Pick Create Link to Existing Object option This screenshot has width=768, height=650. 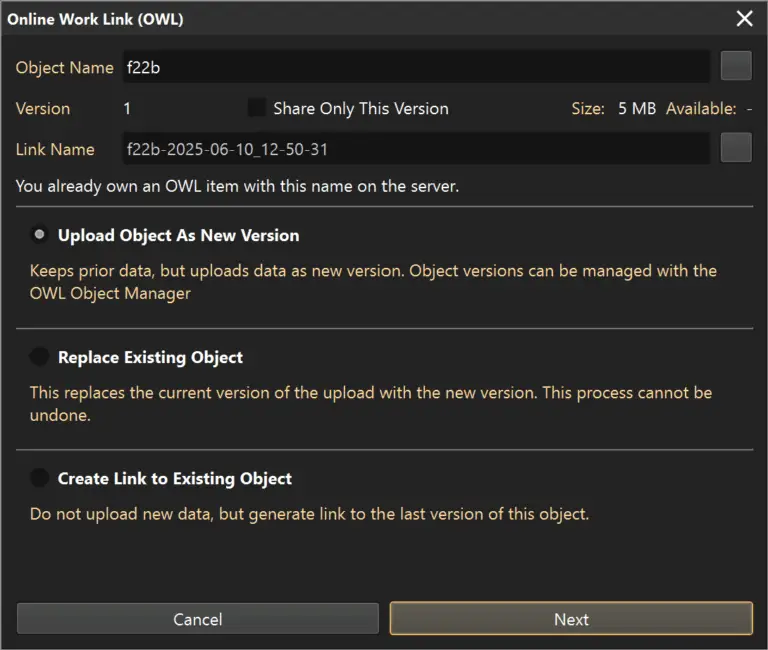39,478
